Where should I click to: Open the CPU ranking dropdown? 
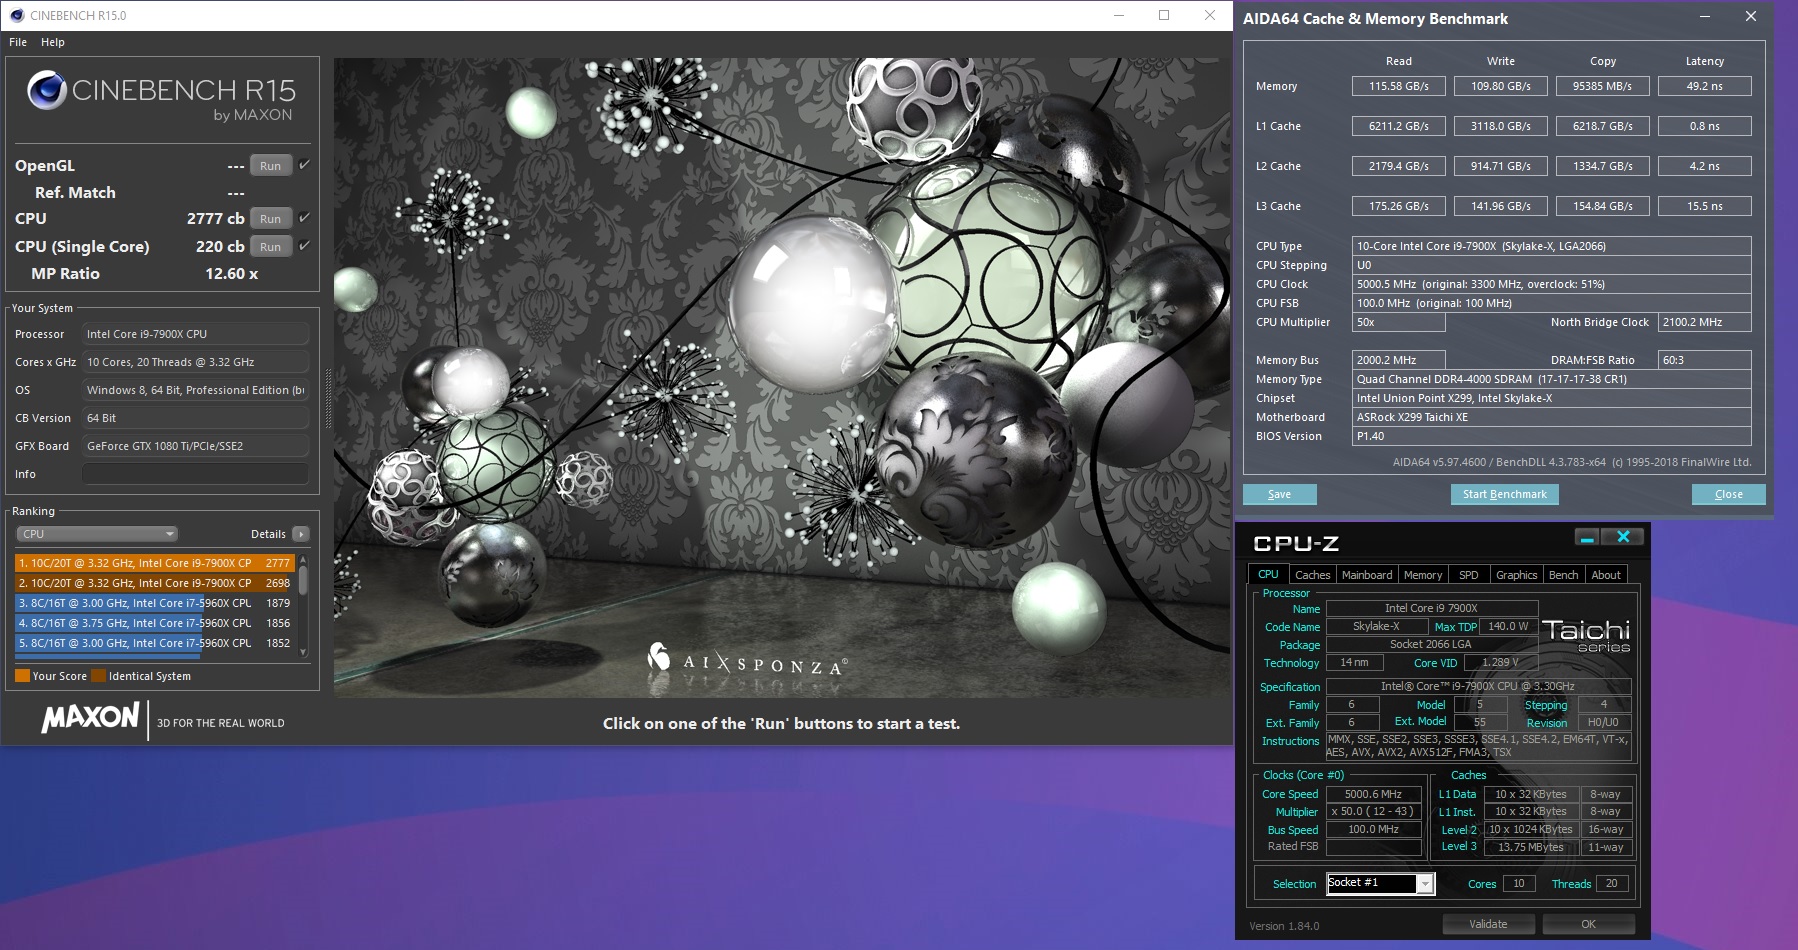click(97, 534)
